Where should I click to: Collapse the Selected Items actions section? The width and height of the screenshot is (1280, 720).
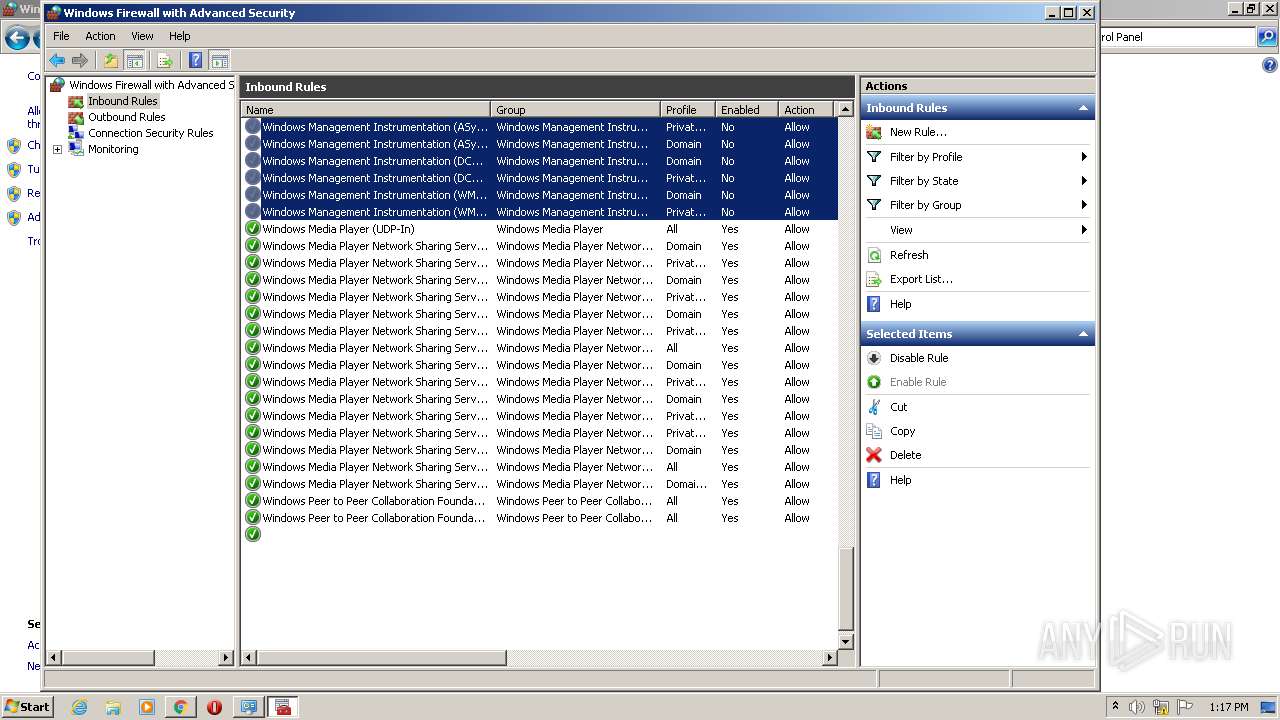1083,334
